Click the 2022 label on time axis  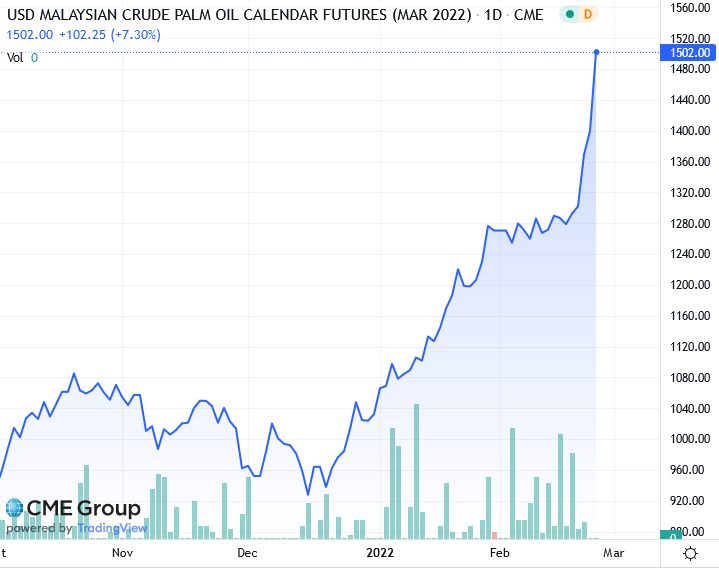(380, 552)
